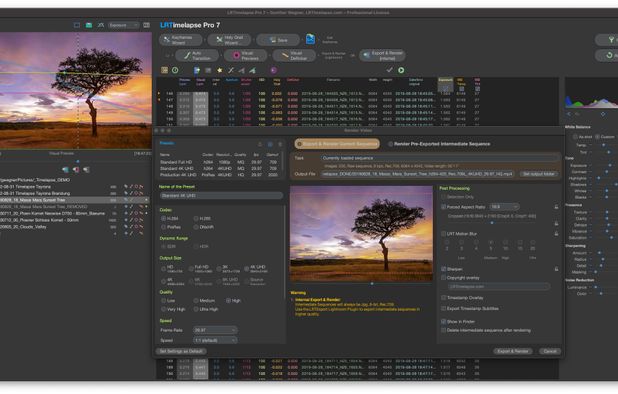Open the Keyframes Wizard
The height and width of the screenshot is (394, 618).
pyautogui.click(x=181, y=40)
